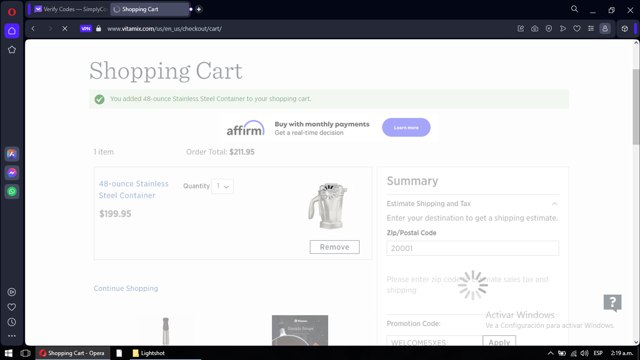This screenshot has width=640, height=360.
Task: Click the edit-page toolbar icon
Action: pyautogui.click(x=521, y=29)
